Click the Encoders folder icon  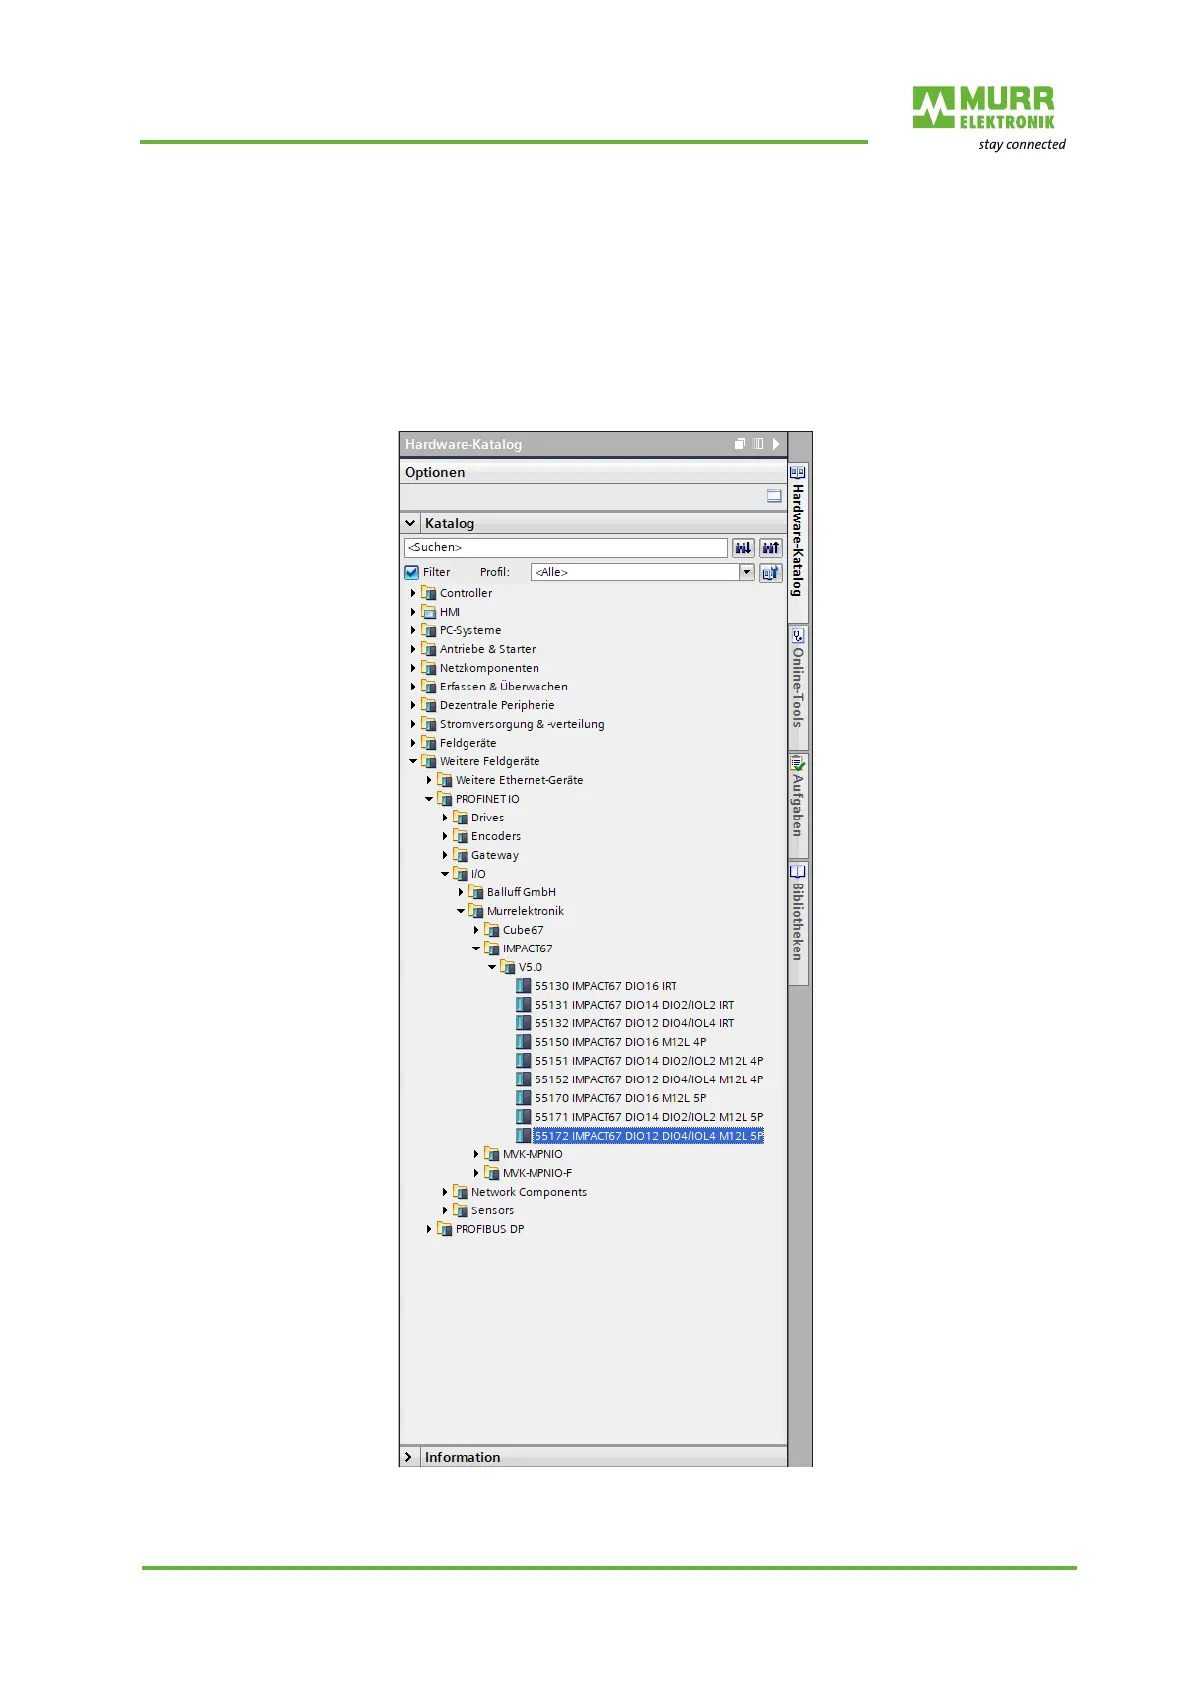click(460, 836)
